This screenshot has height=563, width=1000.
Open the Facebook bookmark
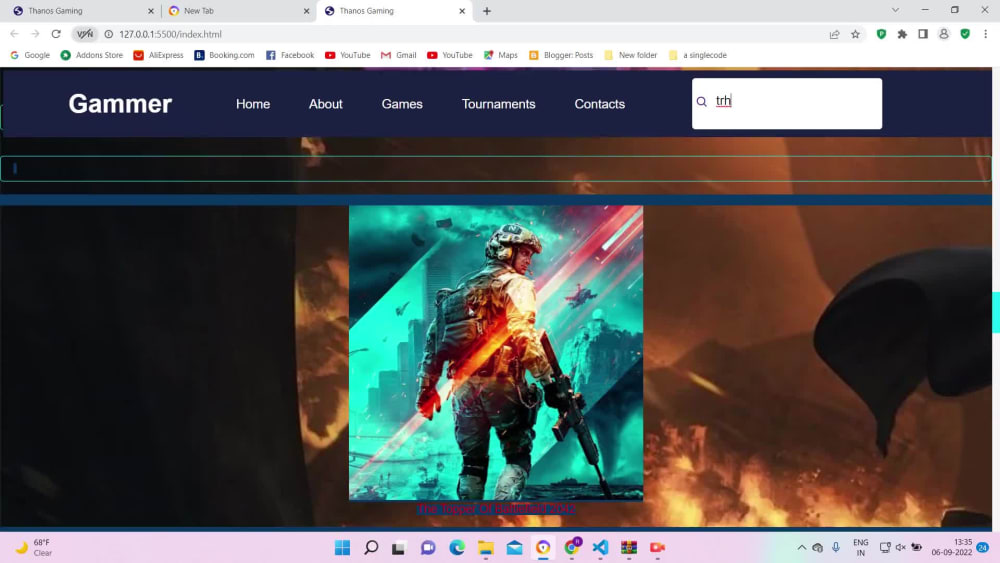pyautogui.click(x=290, y=55)
